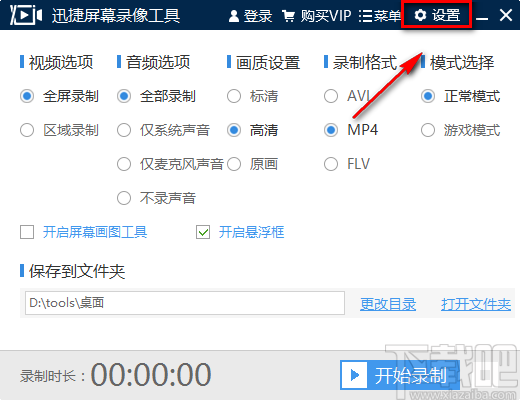Click the save folder path field
520x400 pixels.
click(185, 303)
